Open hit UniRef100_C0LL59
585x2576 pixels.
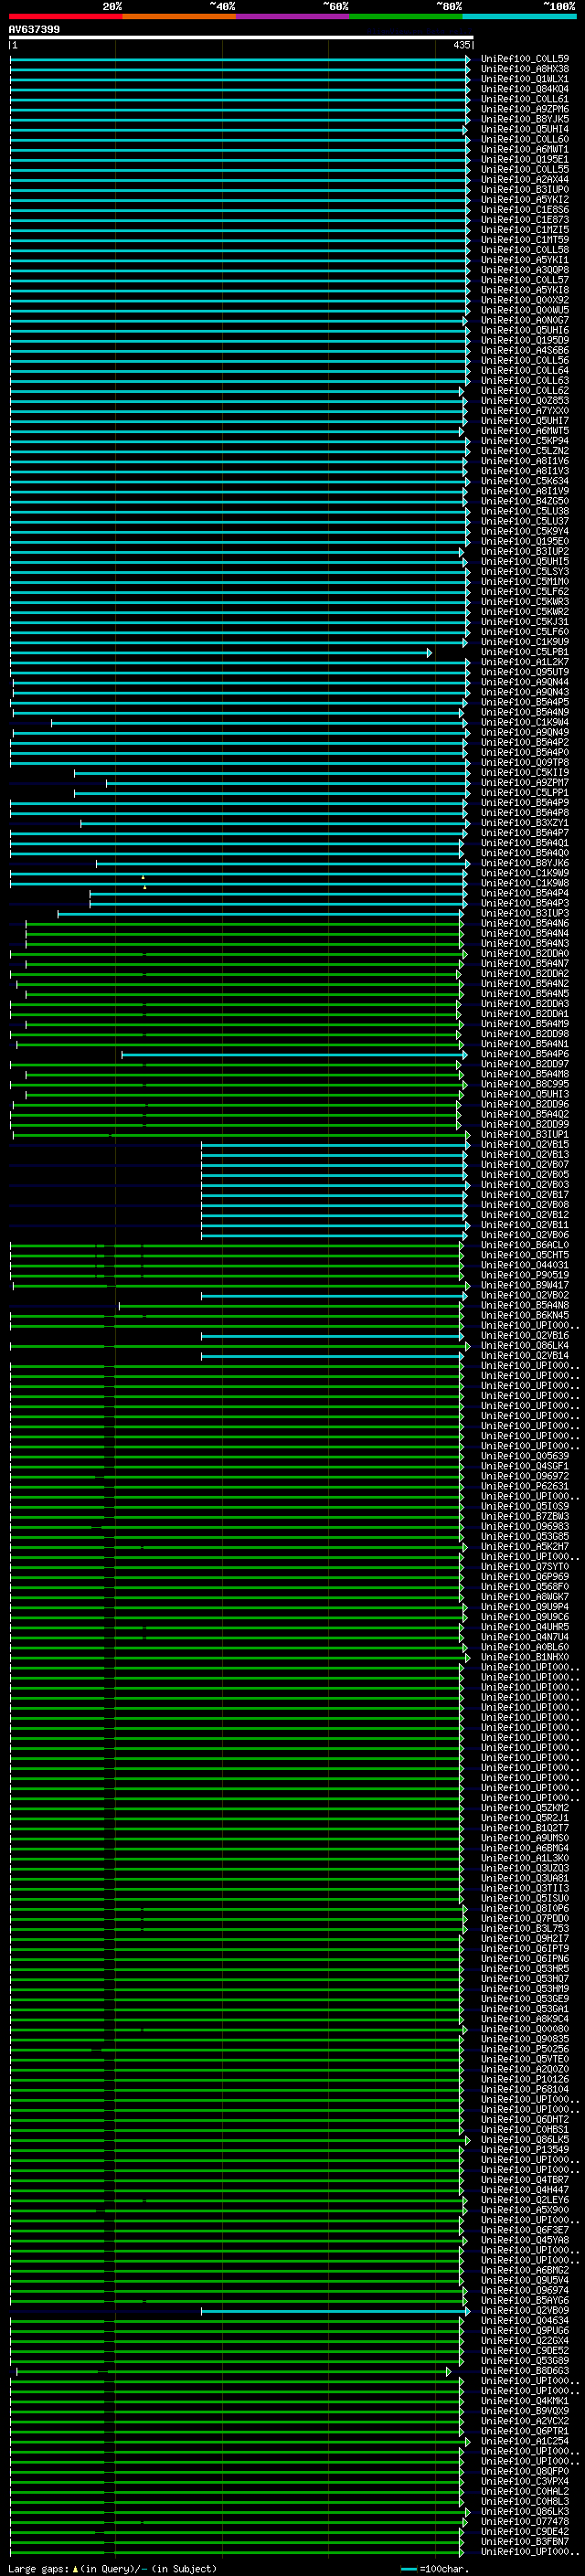524,59
